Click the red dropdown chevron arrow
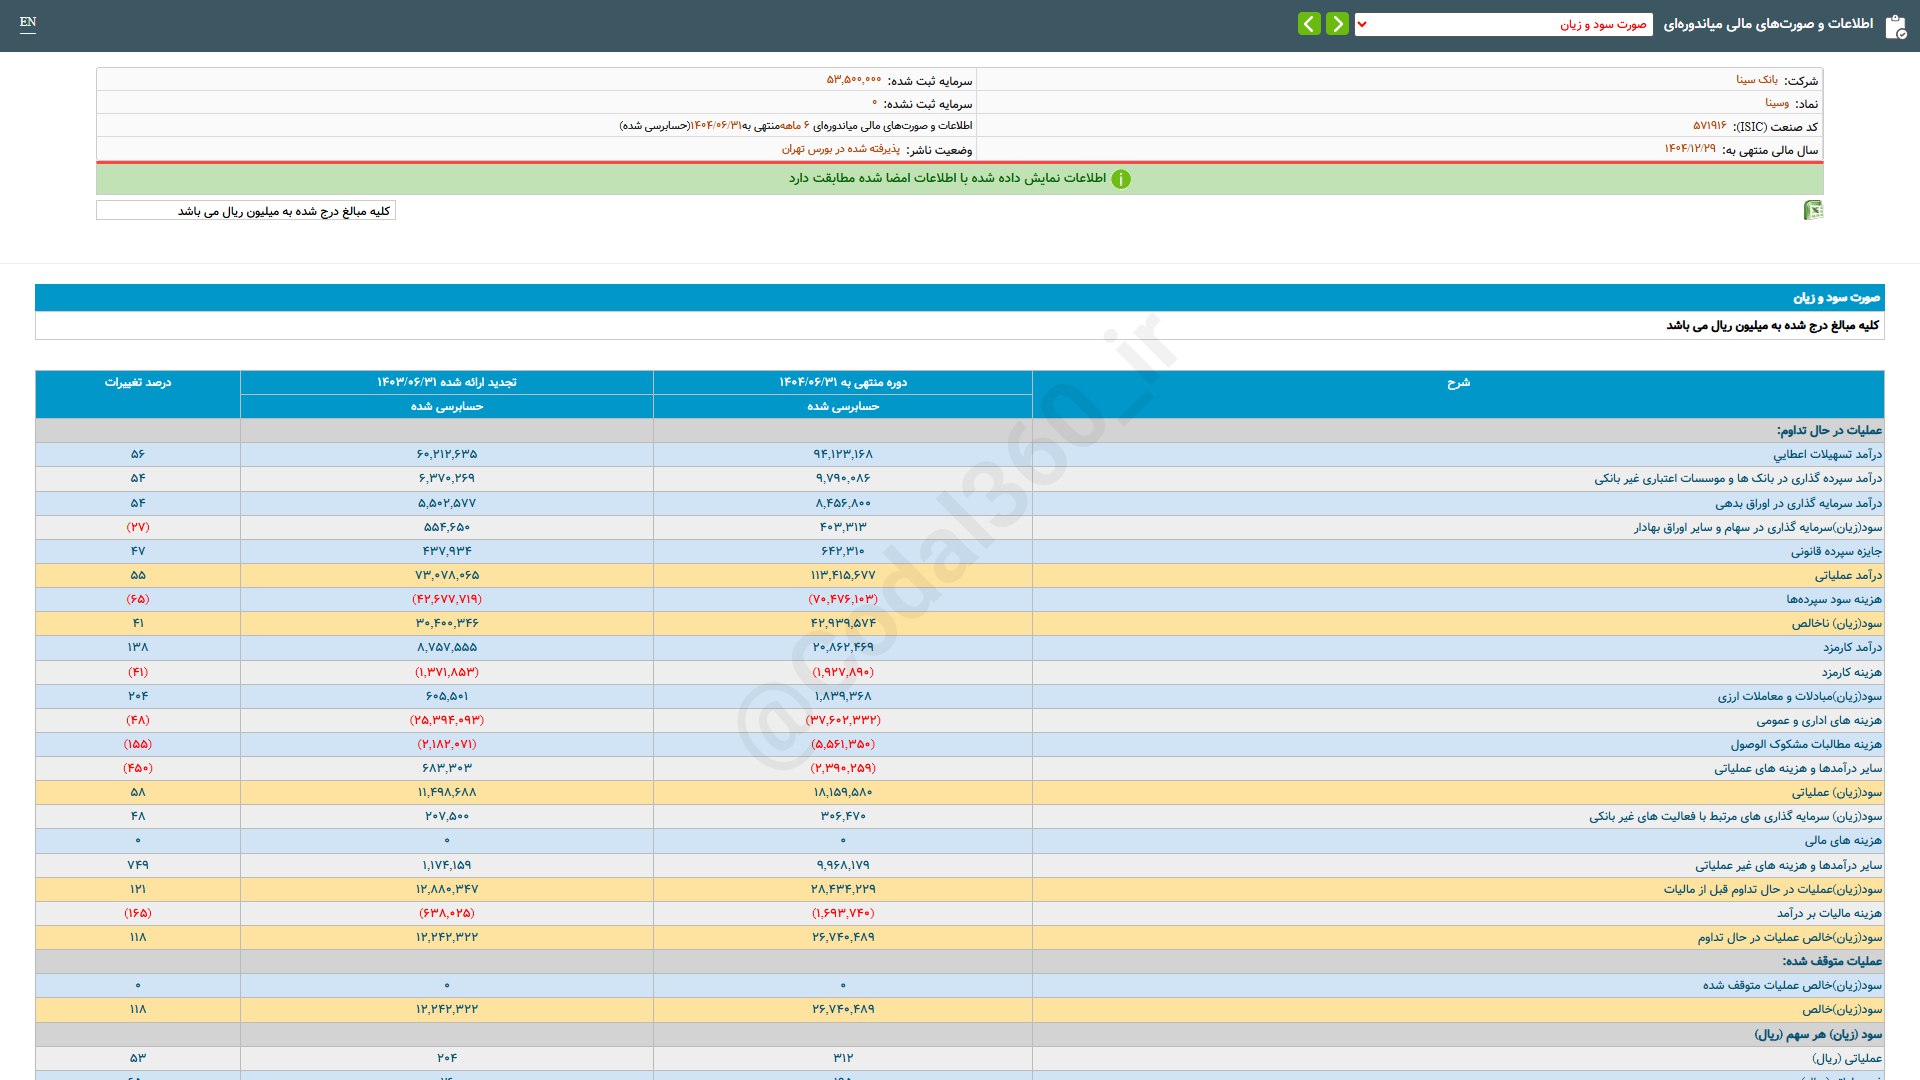Screen dimensions: 1920x1080 point(1362,24)
